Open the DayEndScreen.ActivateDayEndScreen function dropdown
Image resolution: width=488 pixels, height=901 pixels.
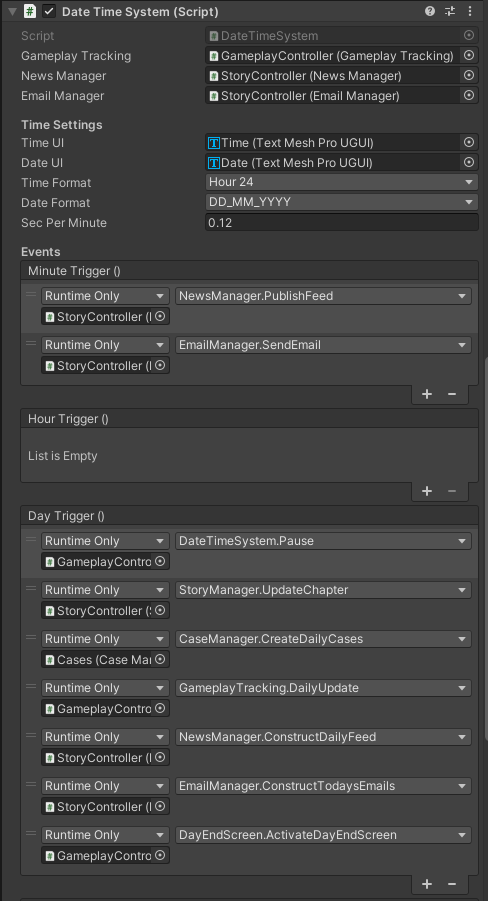click(x=323, y=835)
